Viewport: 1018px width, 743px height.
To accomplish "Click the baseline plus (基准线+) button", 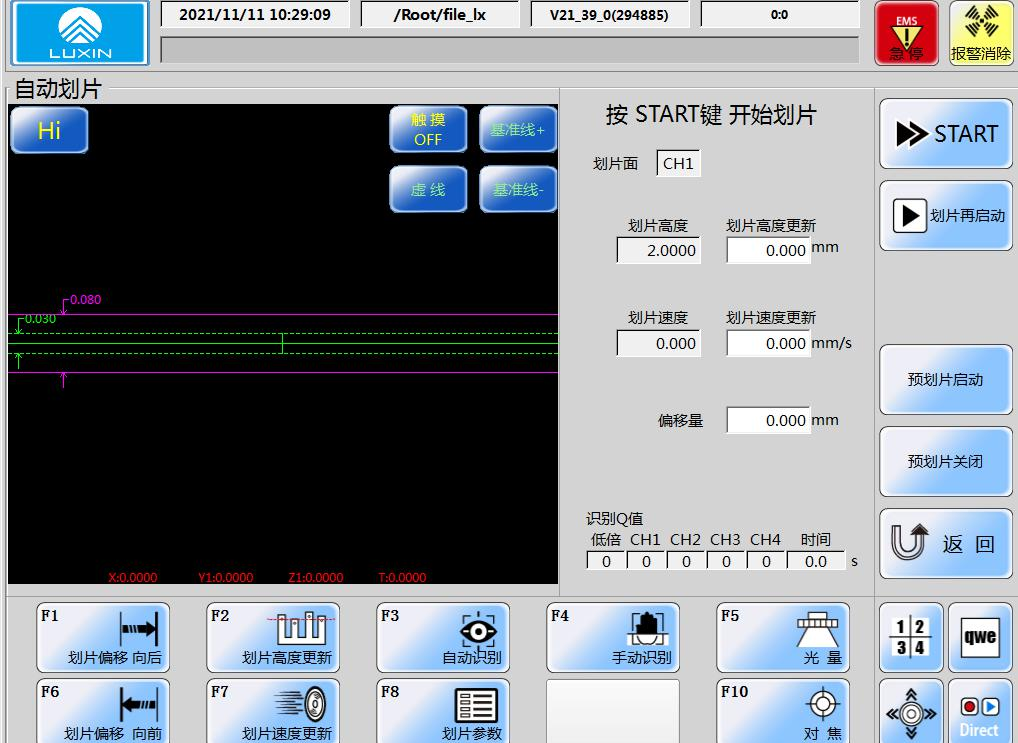I will (518, 130).
